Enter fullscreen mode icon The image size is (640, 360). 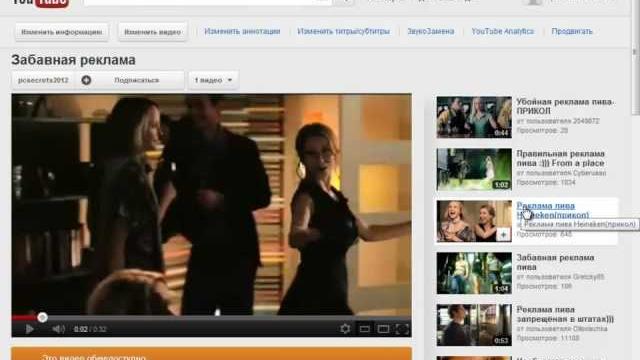[402, 329]
